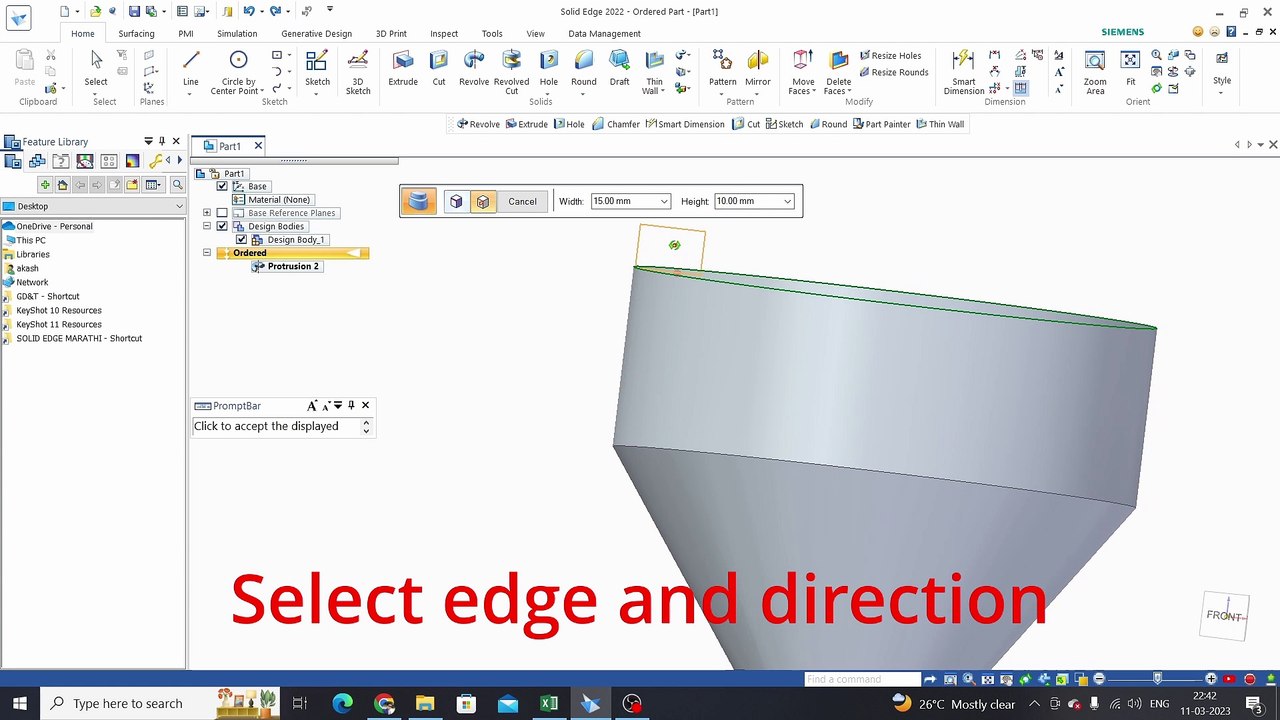Image resolution: width=1280 pixels, height=720 pixels.
Task: Click the Cut tool in Solids group
Action: (x=439, y=68)
